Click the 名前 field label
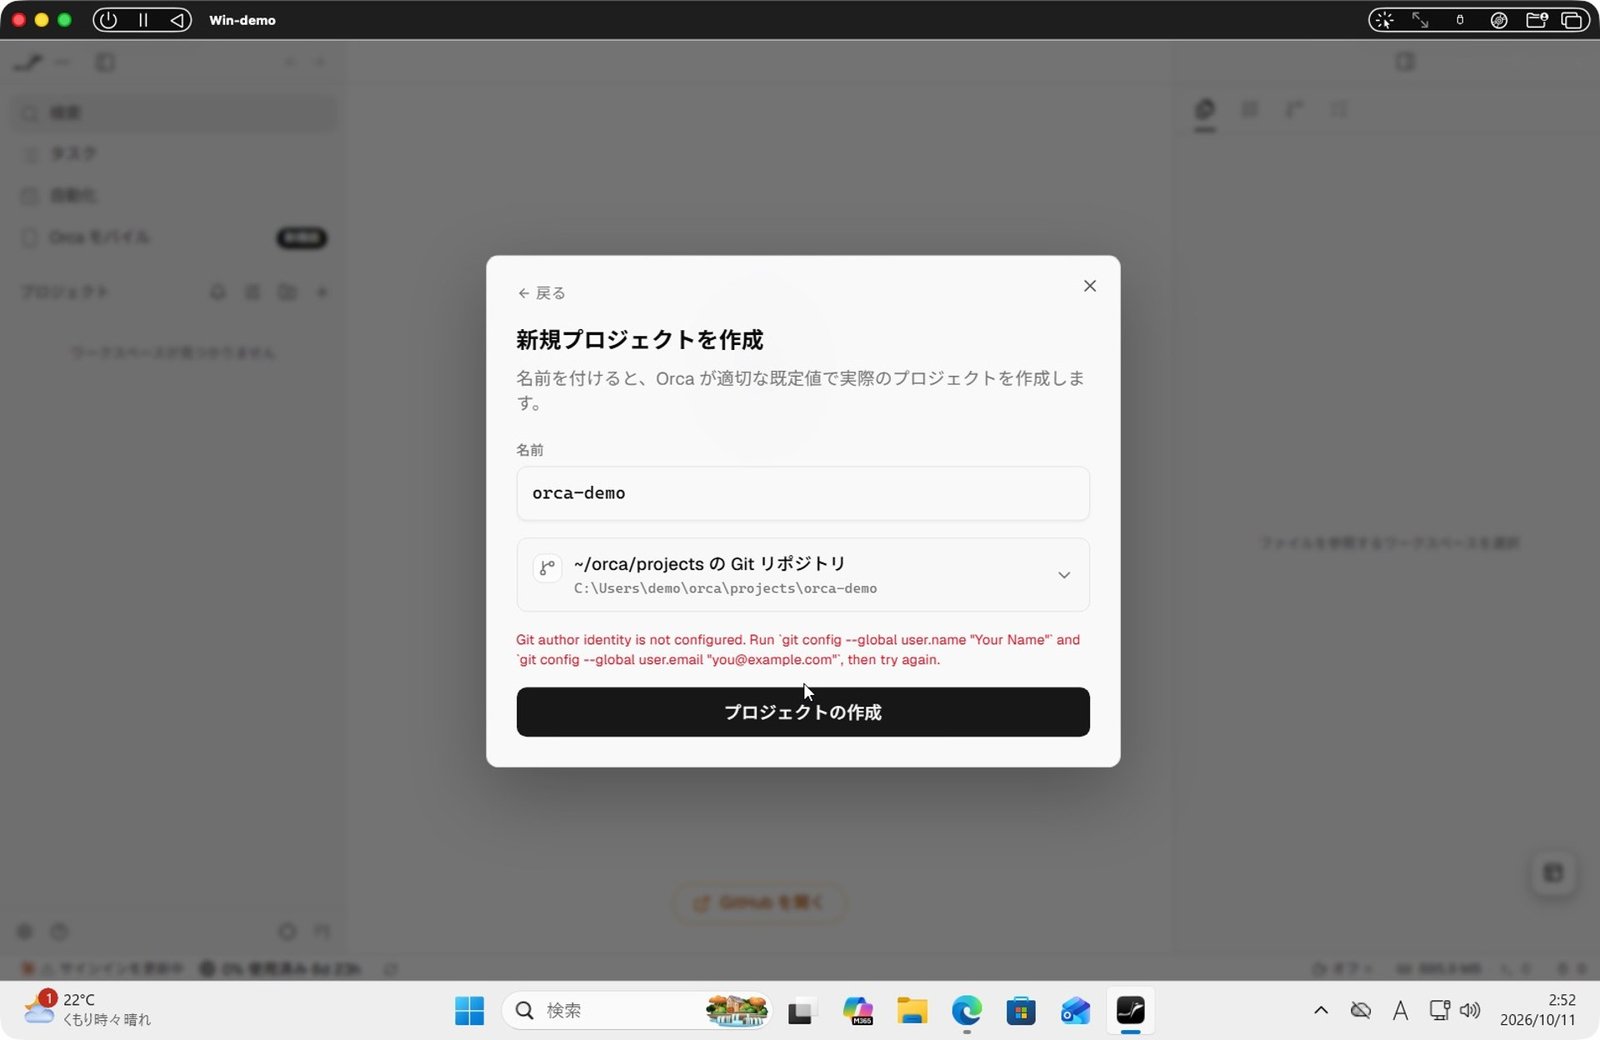Viewport: 1600px width, 1040px height. pos(530,450)
